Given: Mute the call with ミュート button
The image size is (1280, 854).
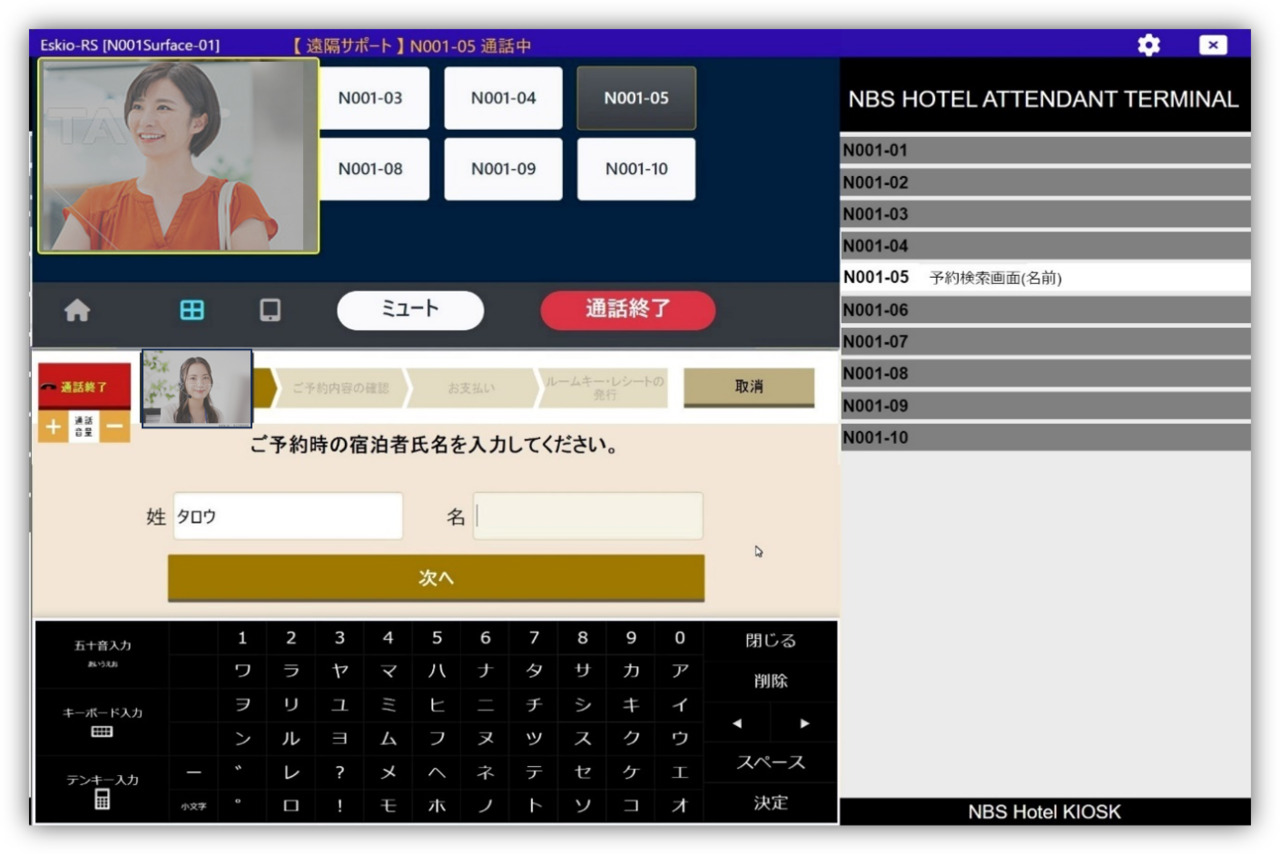Looking at the screenshot, I should (x=410, y=310).
